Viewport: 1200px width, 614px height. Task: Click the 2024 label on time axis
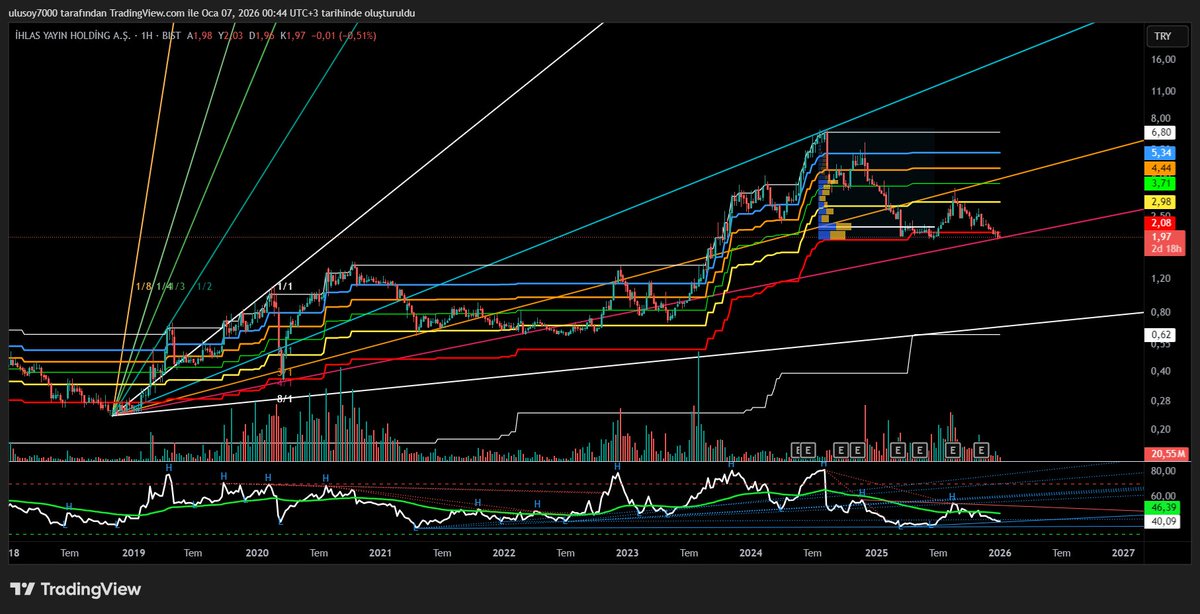click(750, 552)
